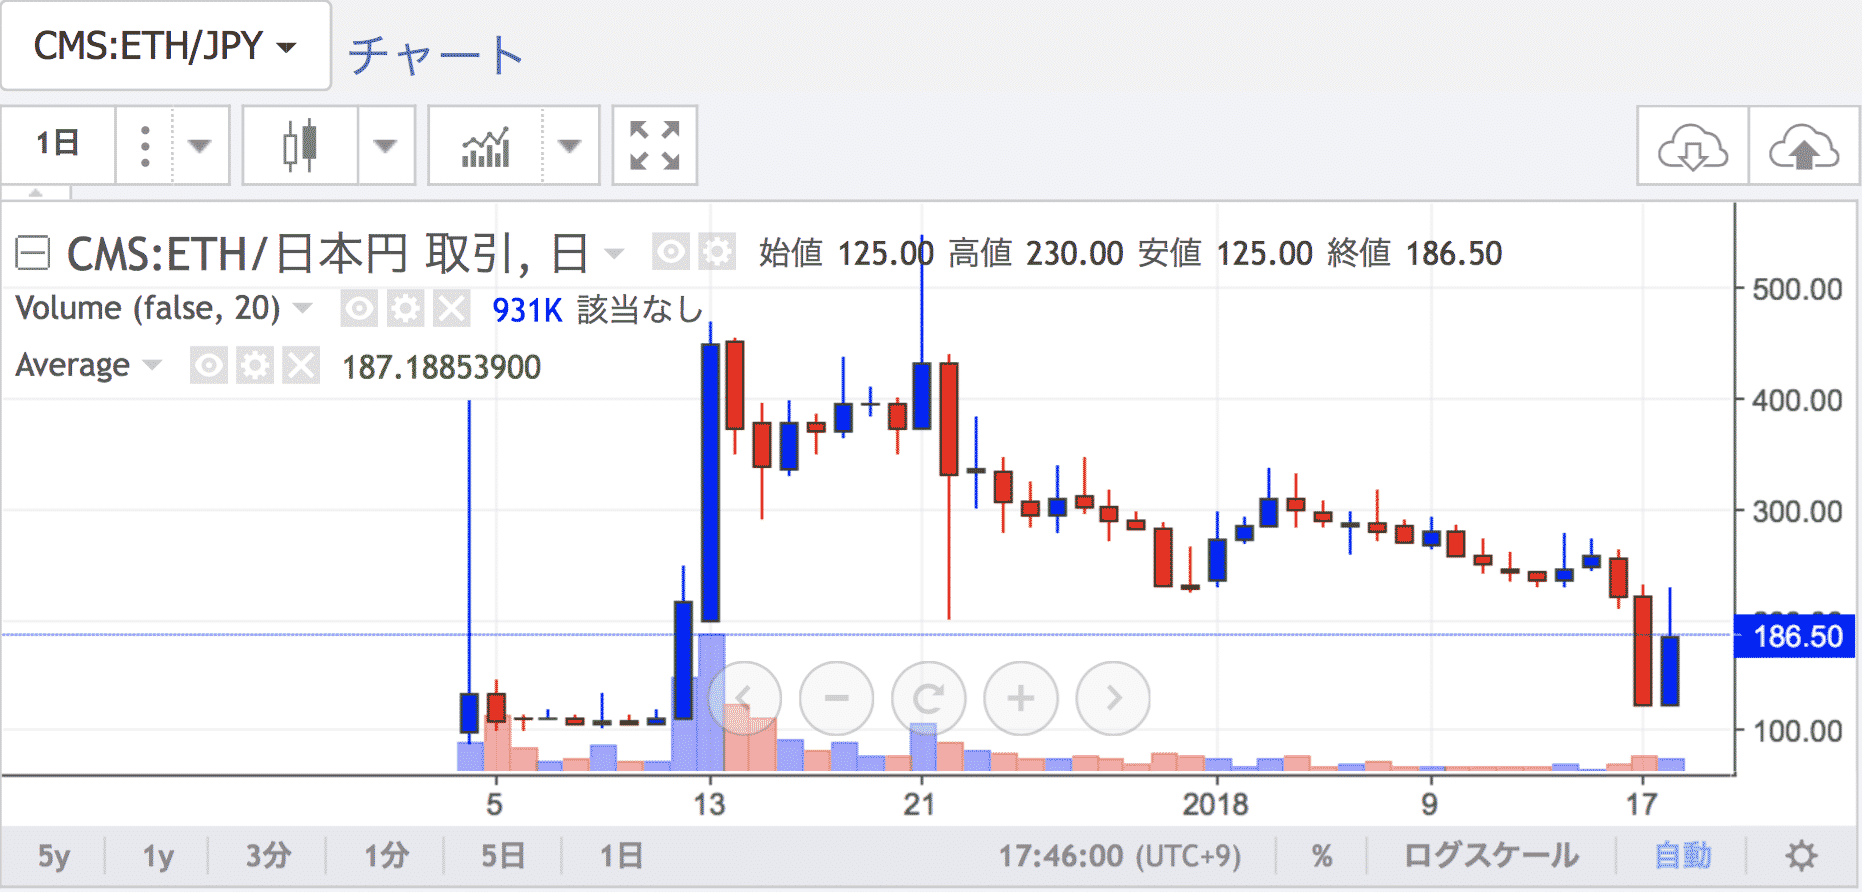Save chart via cloud upload icon

point(1804,146)
